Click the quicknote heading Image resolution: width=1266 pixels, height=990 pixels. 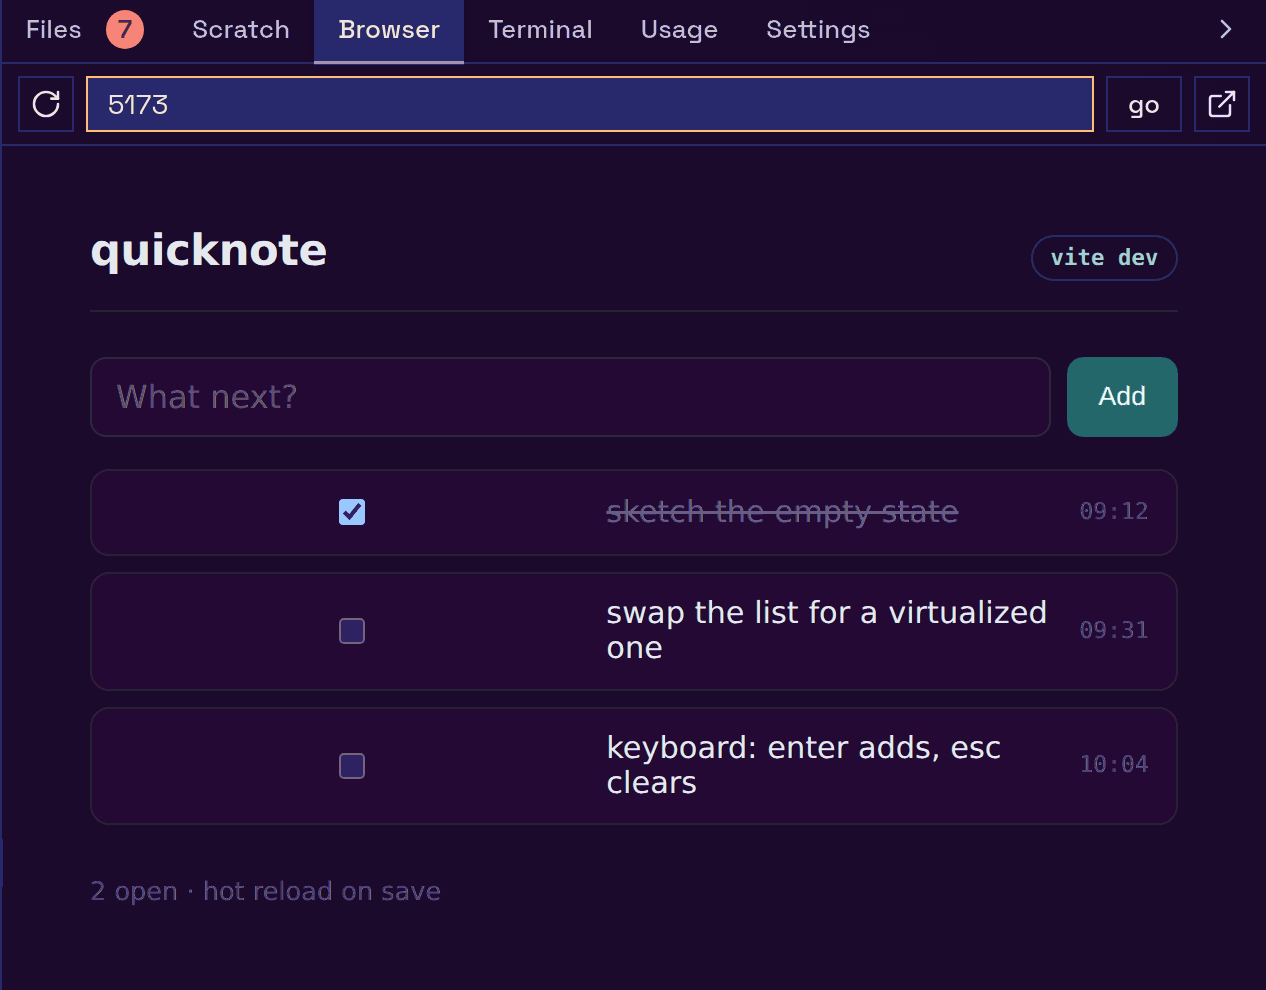point(209,250)
